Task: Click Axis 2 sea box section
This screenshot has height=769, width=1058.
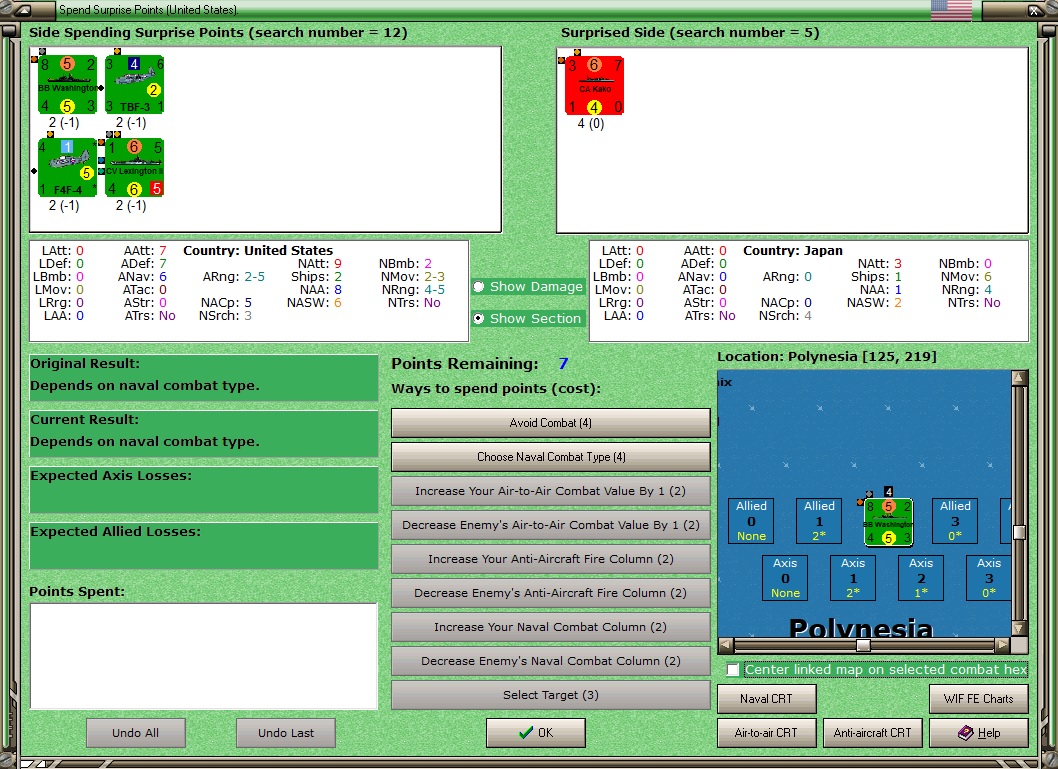Action: coord(921,578)
